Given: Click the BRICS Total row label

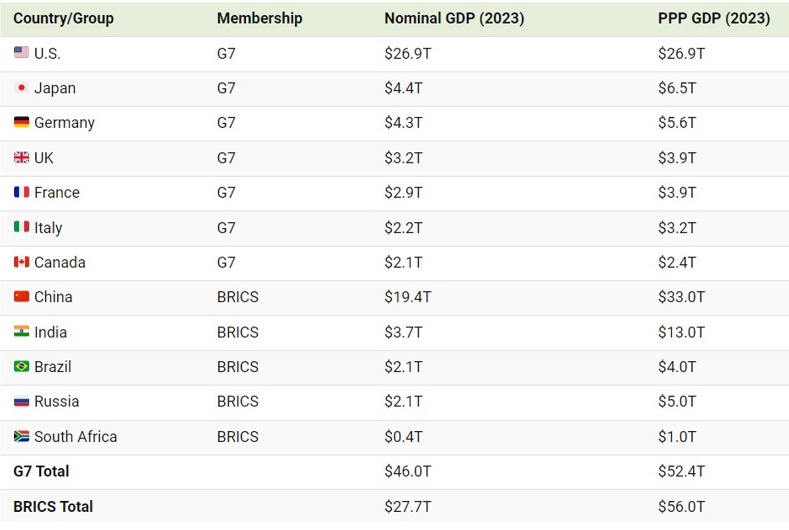Looking at the screenshot, I should tap(53, 506).
